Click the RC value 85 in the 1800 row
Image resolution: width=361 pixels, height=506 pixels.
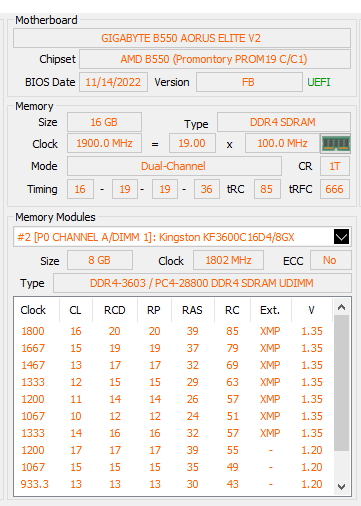tap(233, 331)
